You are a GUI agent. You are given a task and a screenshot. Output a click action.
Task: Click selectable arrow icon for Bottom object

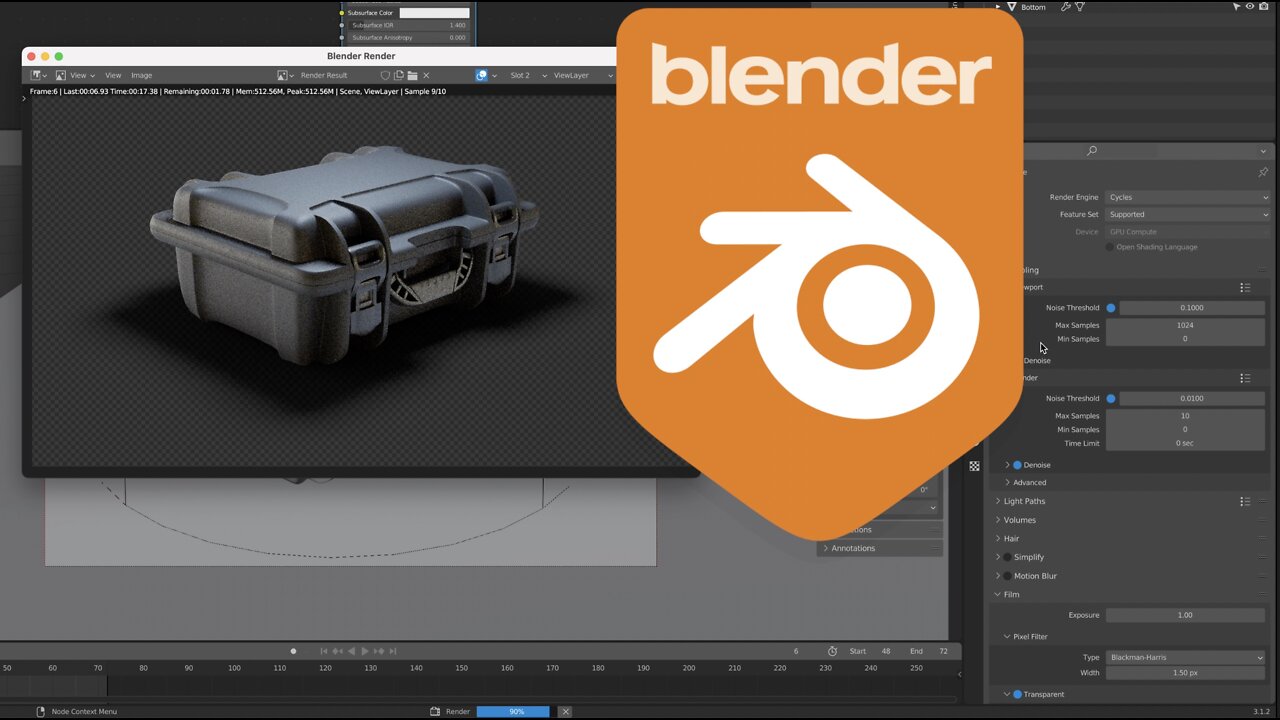click(x=1237, y=7)
